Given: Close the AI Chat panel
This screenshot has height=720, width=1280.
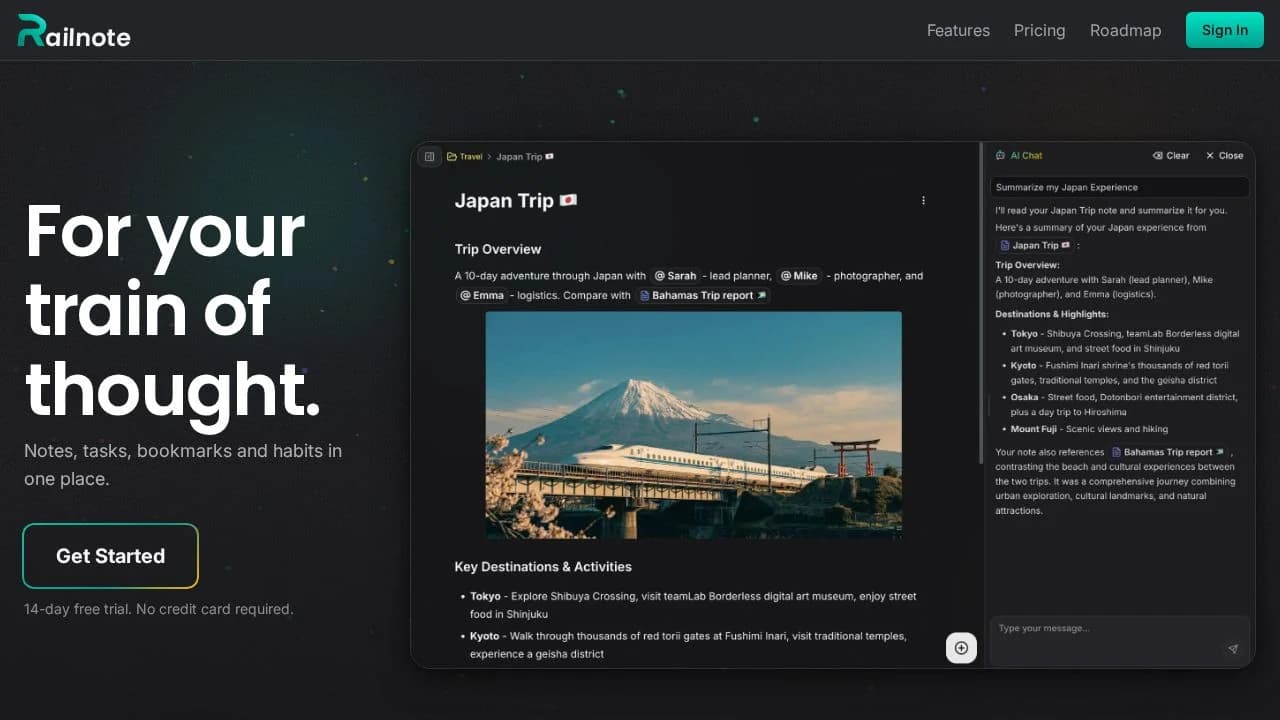Looking at the screenshot, I should pyautogui.click(x=1224, y=155).
